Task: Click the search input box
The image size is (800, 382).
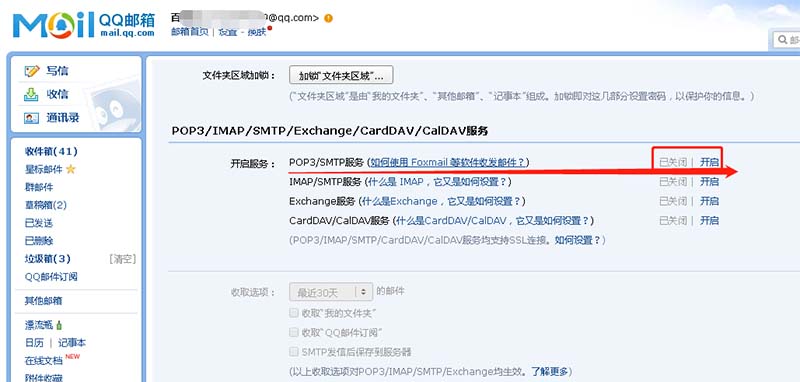Action: click(786, 40)
